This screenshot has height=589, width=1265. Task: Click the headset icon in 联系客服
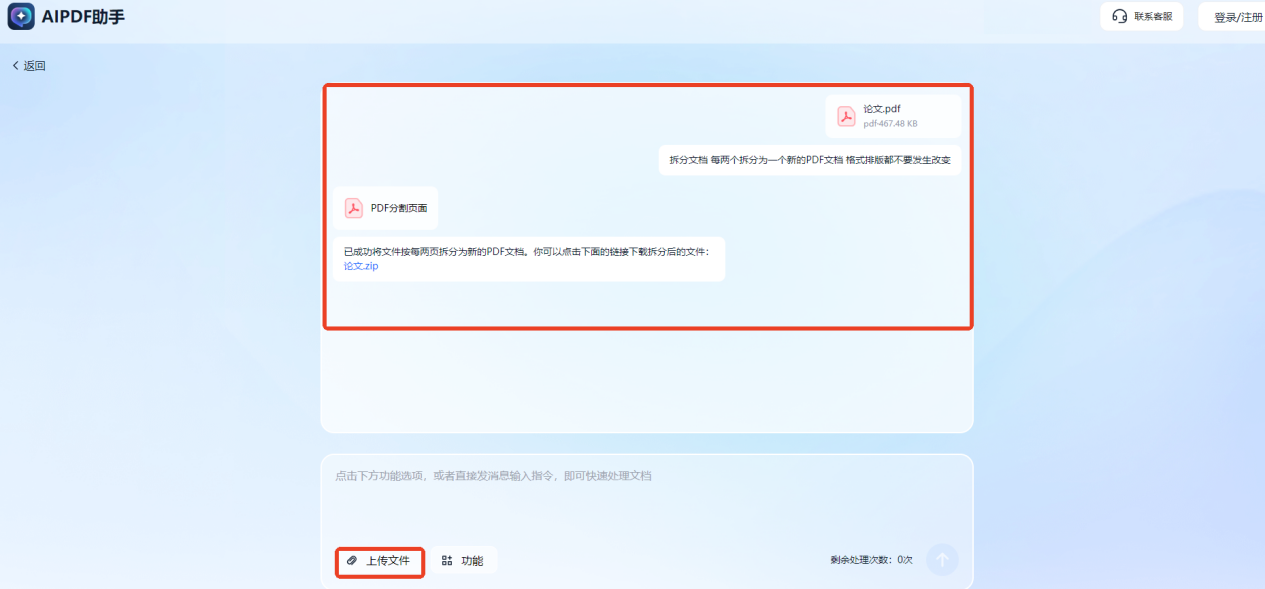point(1120,16)
